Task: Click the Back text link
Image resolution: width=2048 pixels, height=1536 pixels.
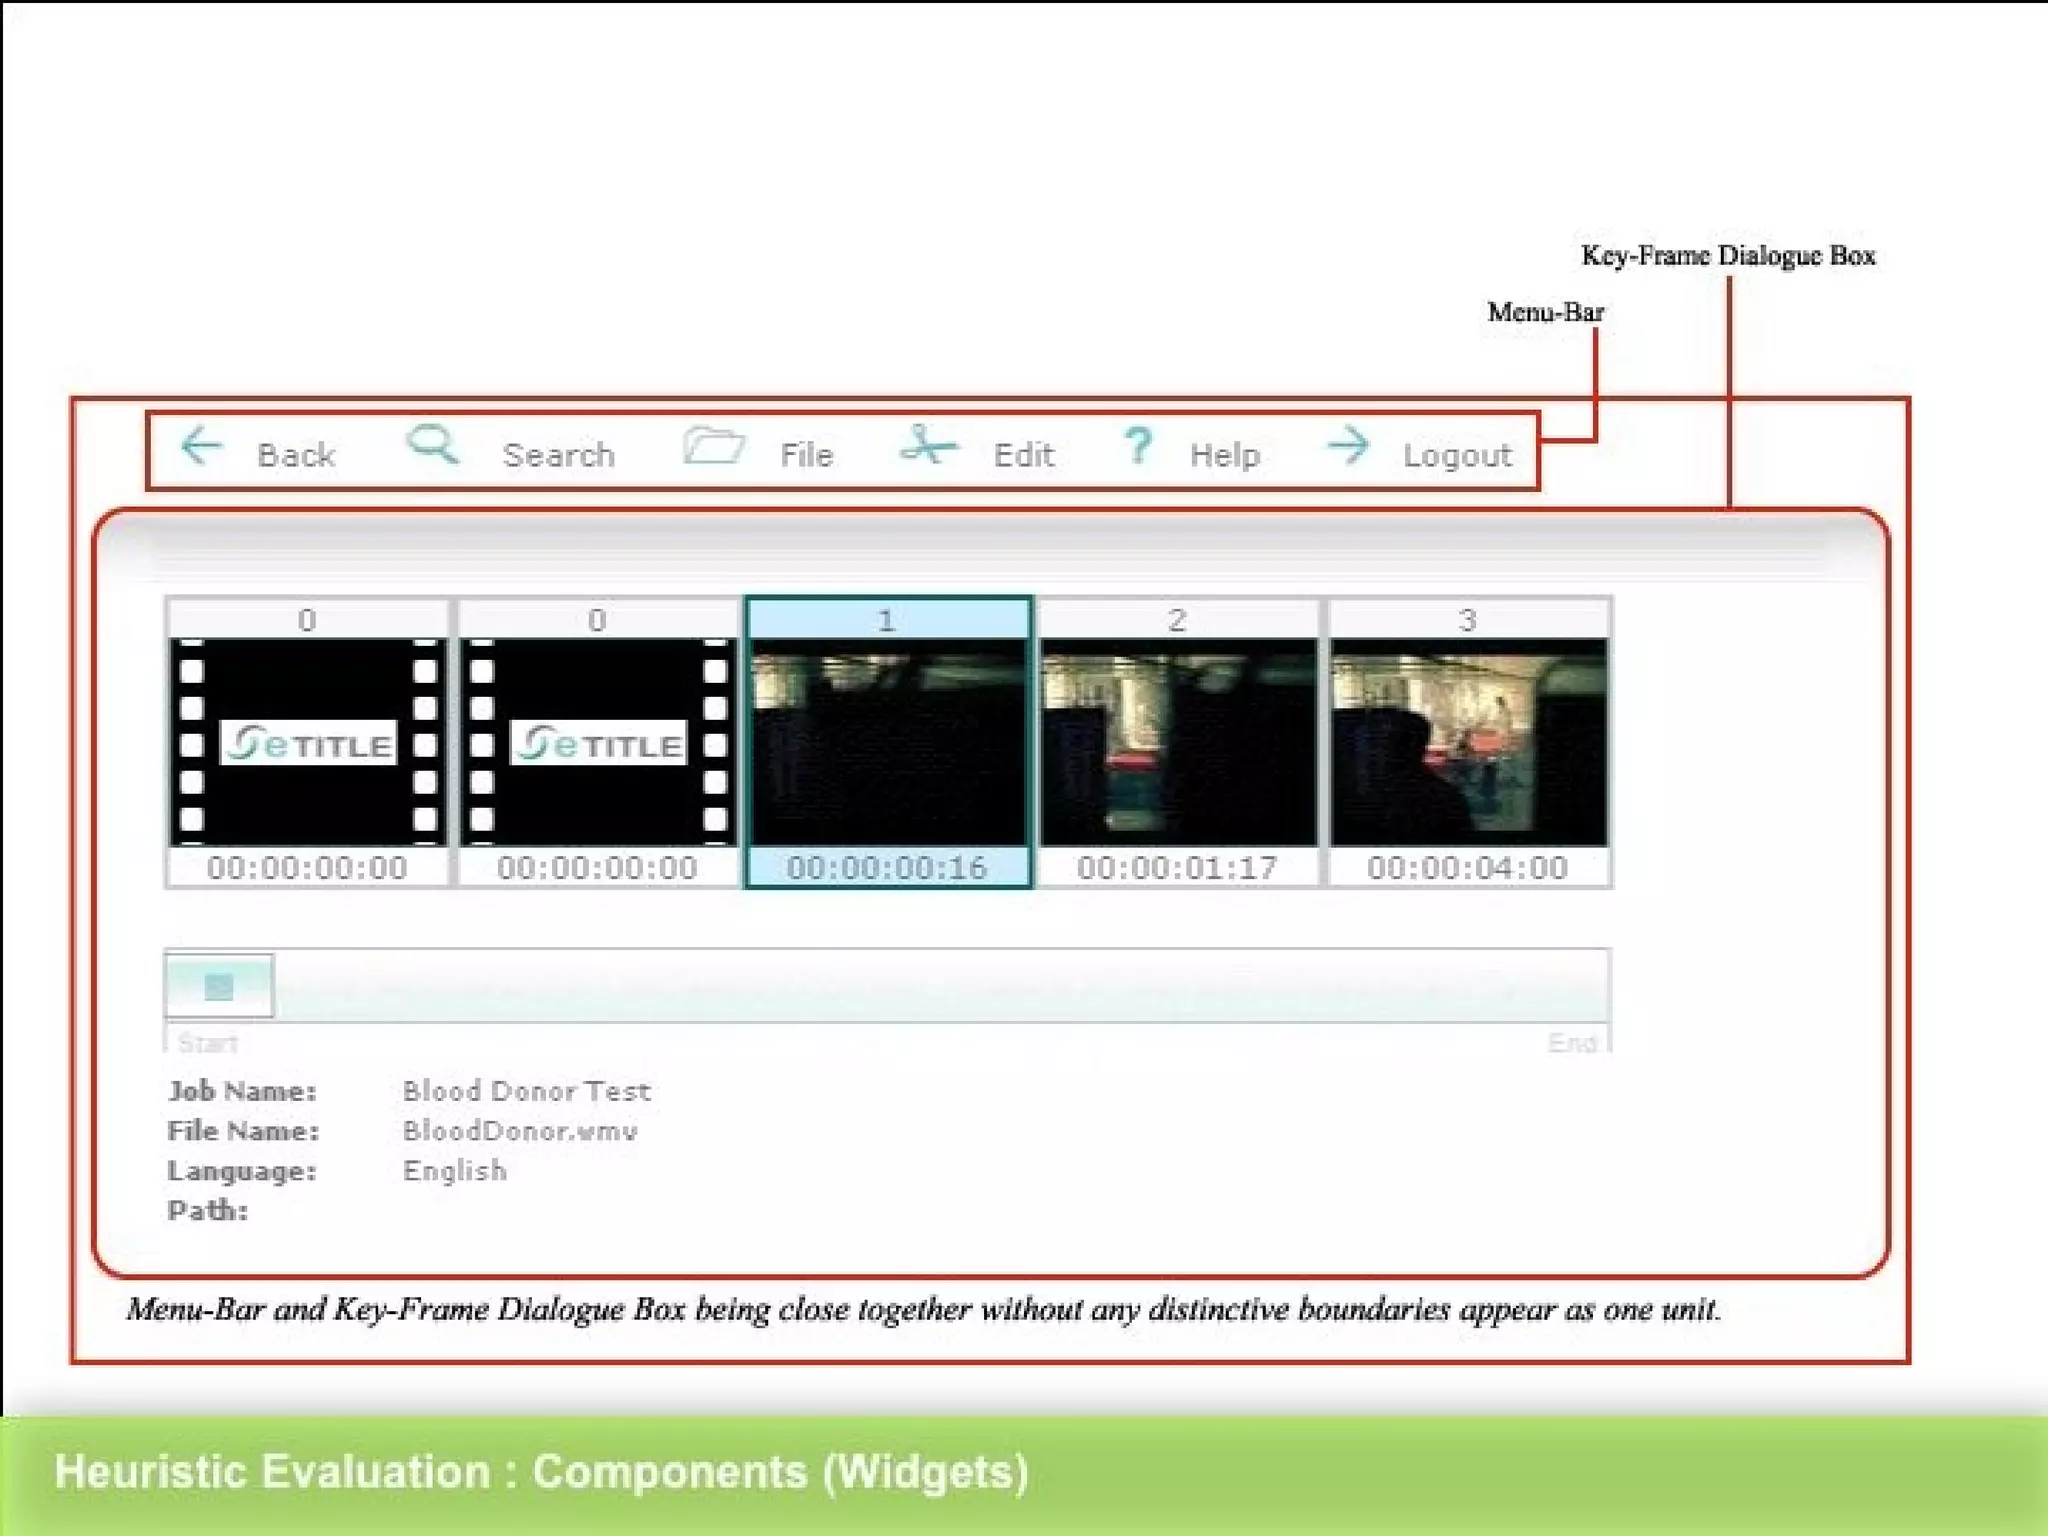Action: (295, 455)
